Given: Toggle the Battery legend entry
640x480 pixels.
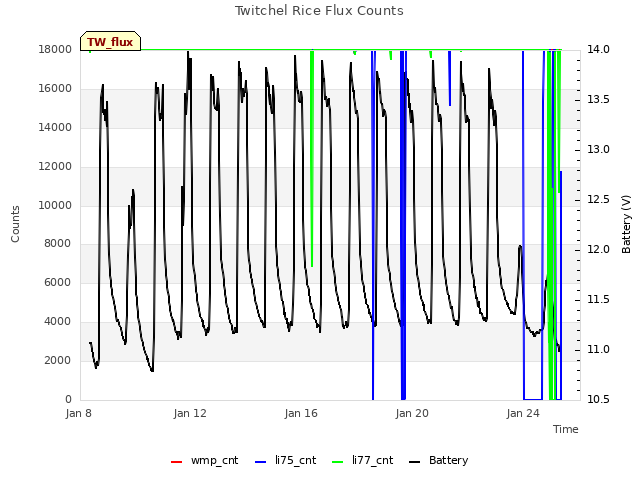Looking at the screenshot, I should click(x=439, y=461).
